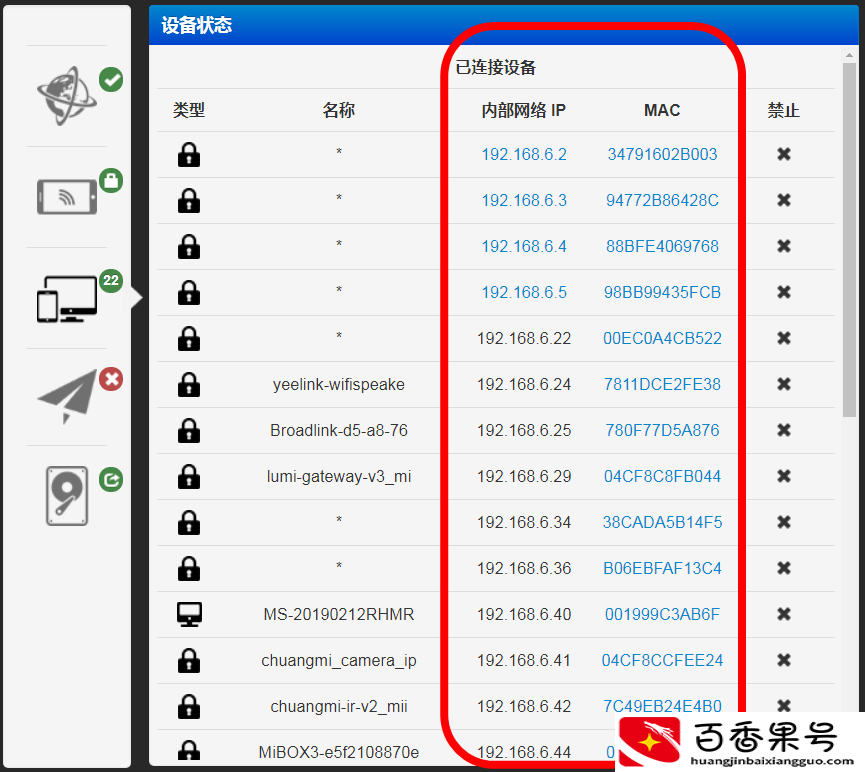Screen dimensions: 865x772
Task: Block yeelink-wifispeake device with X icon
Action: (x=784, y=384)
